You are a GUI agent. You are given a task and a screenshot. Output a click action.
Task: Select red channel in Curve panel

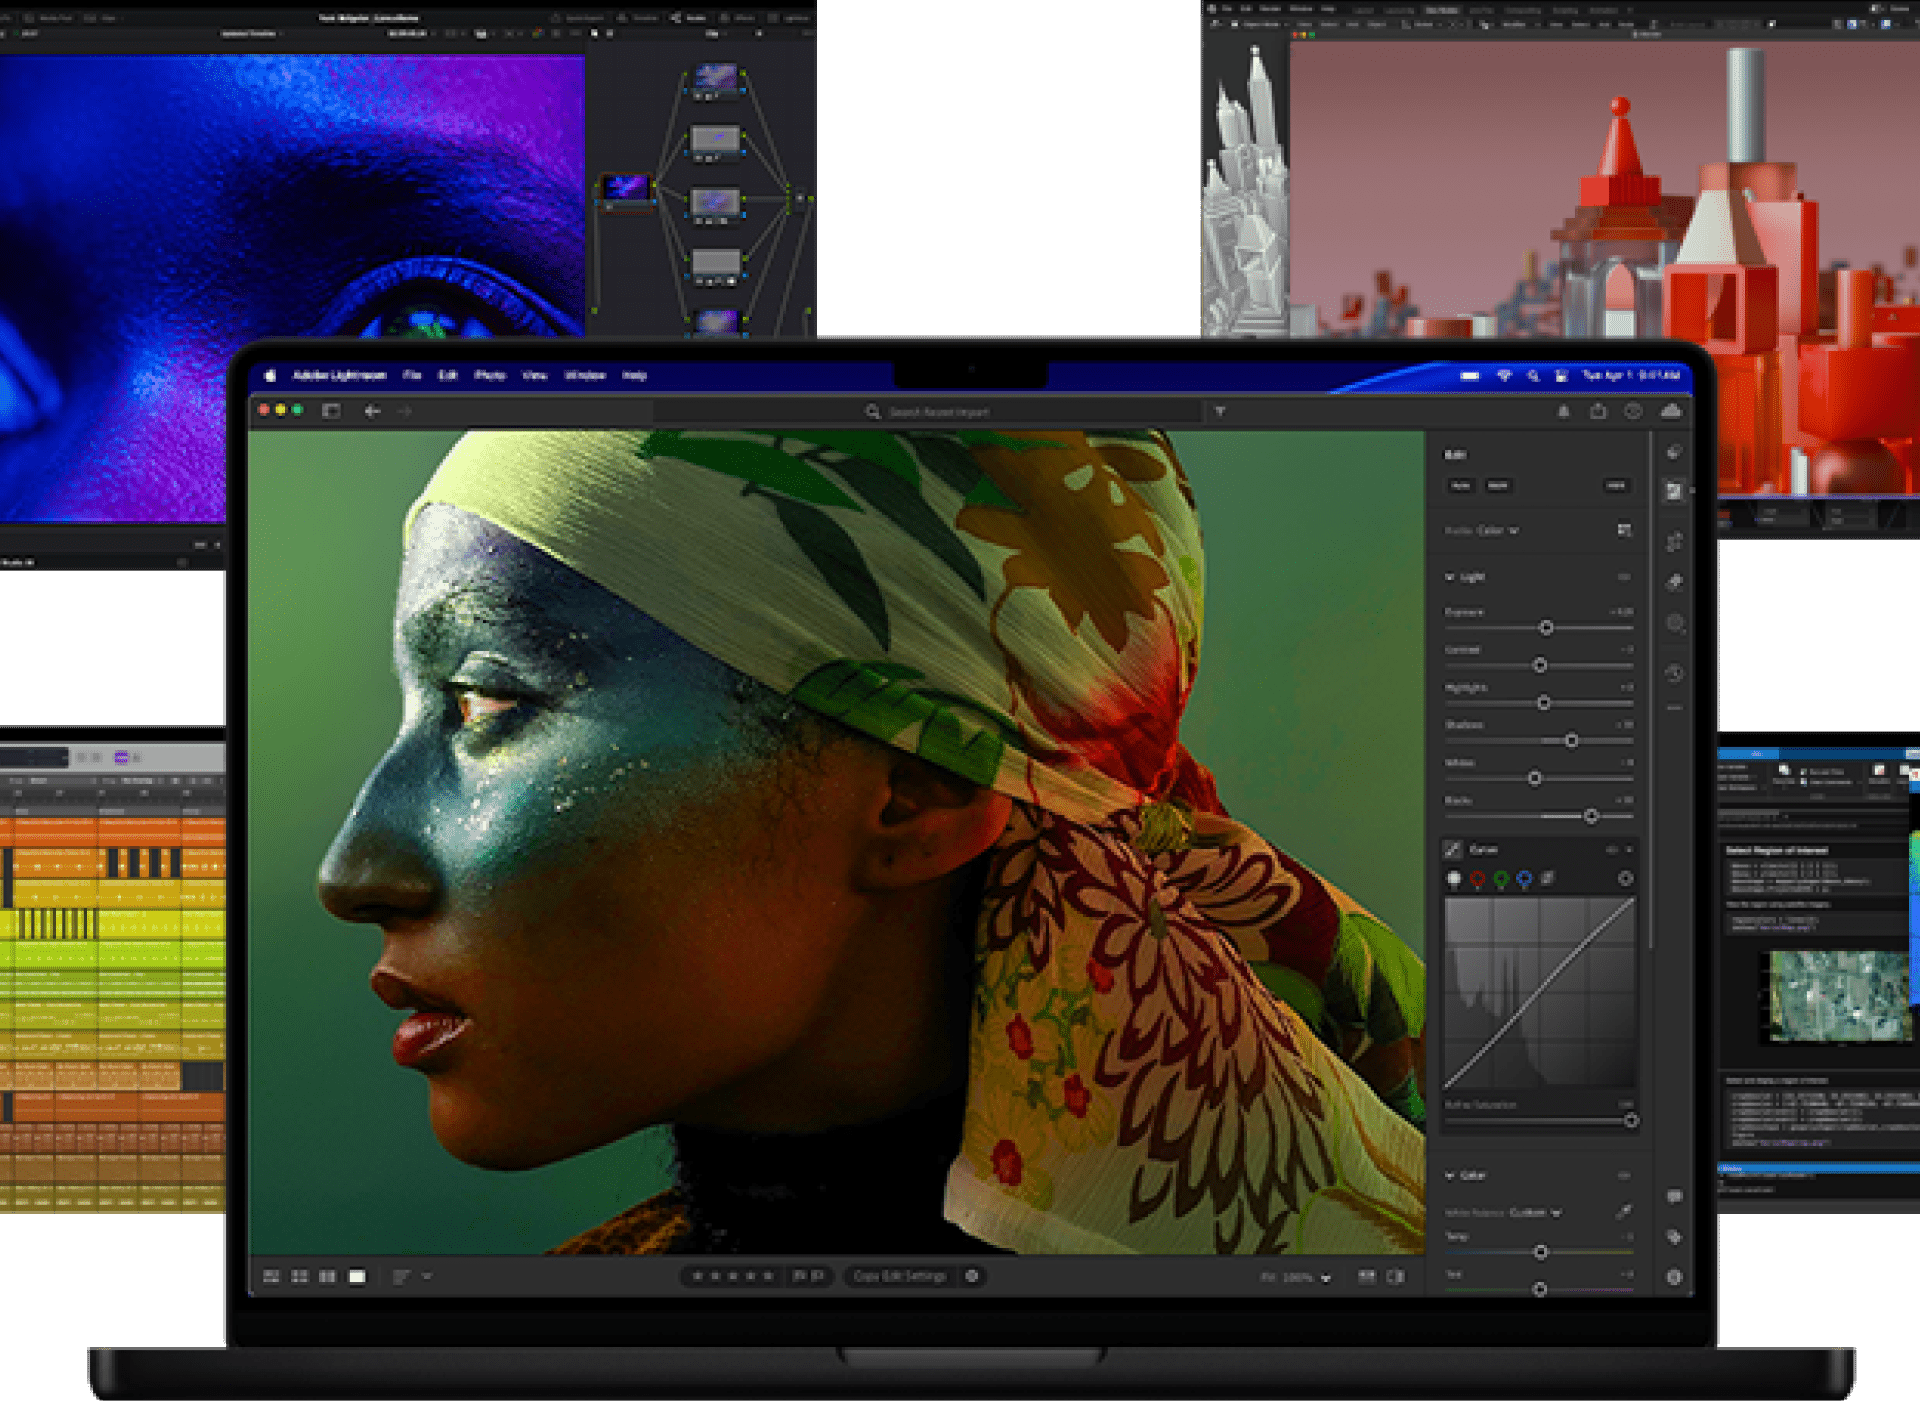pos(1477,879)
